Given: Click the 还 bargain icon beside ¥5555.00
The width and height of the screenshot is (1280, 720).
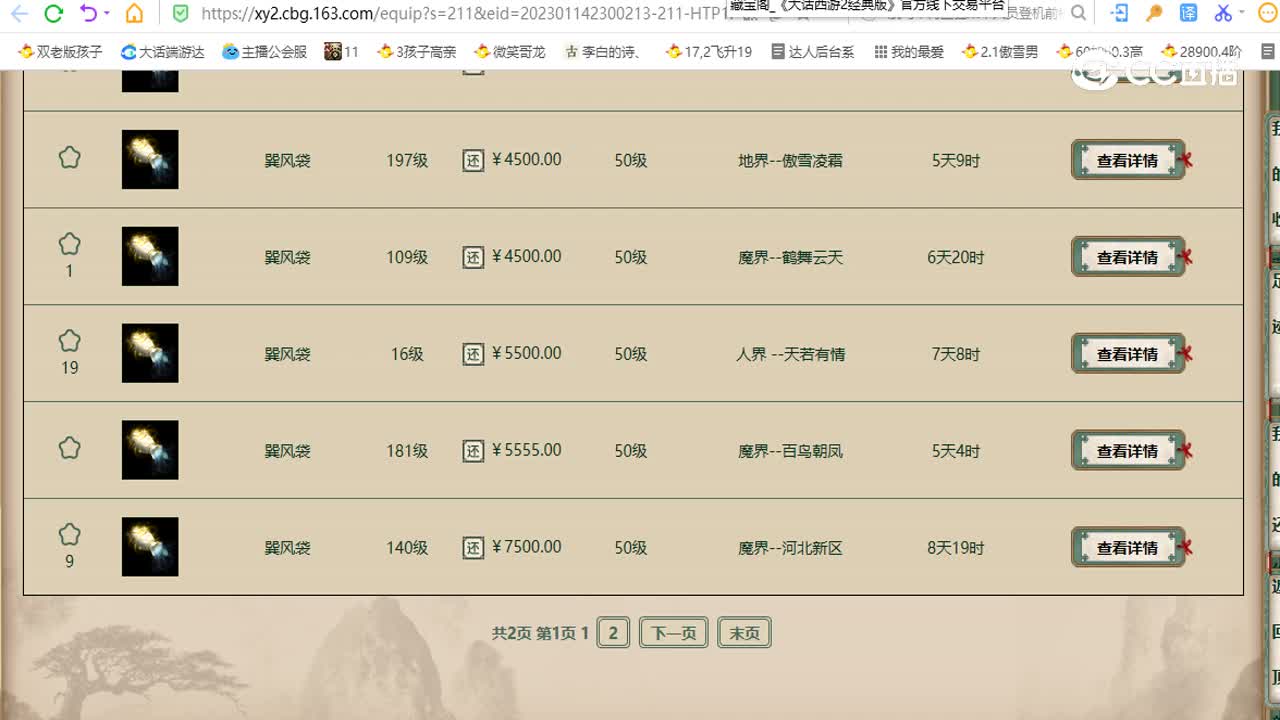Looking at the screenshot, I should (x=473, y=451).
